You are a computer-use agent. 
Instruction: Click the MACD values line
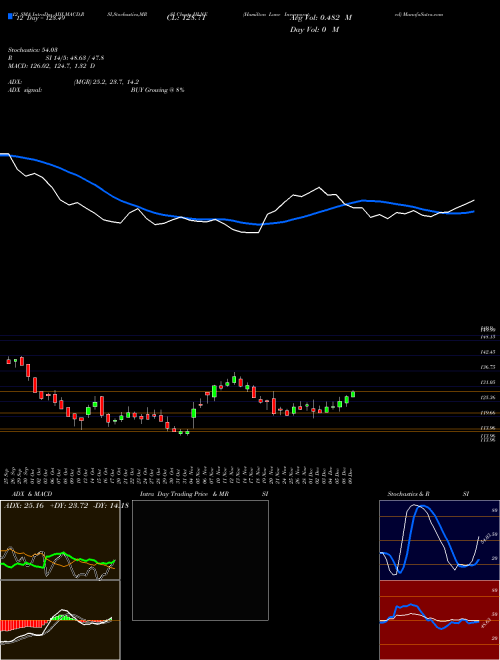[51, 66]
